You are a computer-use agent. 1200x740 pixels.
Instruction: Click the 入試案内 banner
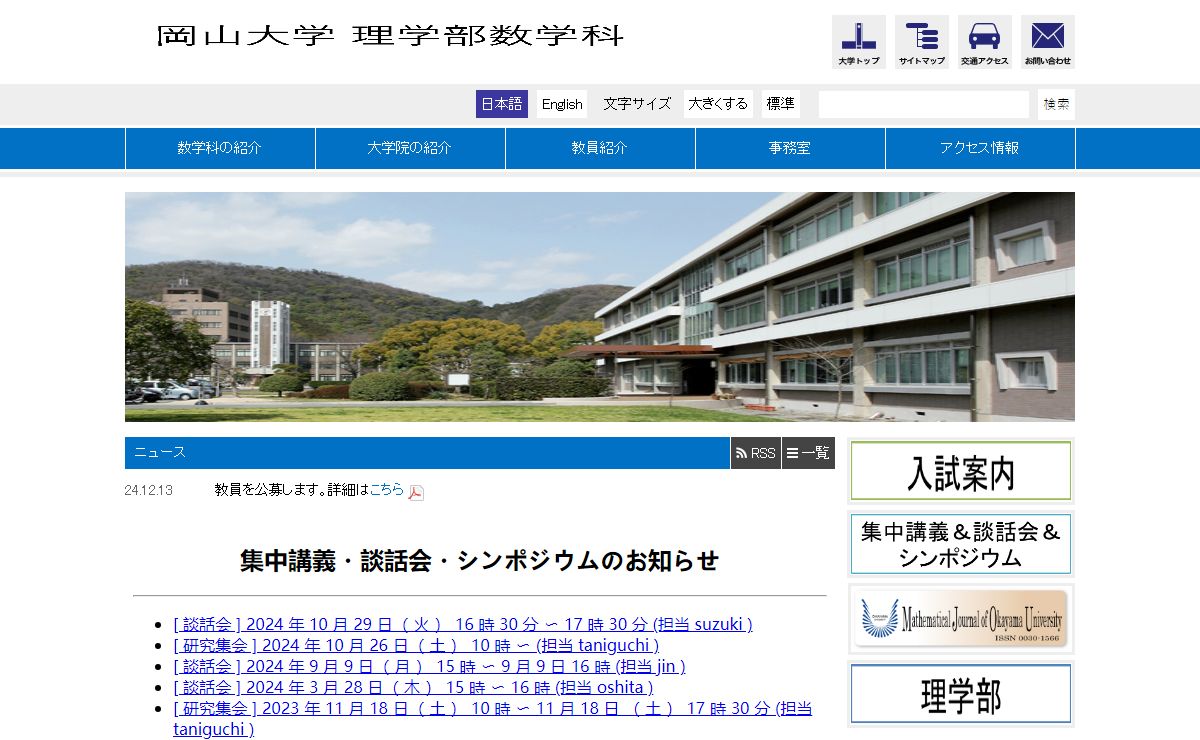tap(960, 471)
